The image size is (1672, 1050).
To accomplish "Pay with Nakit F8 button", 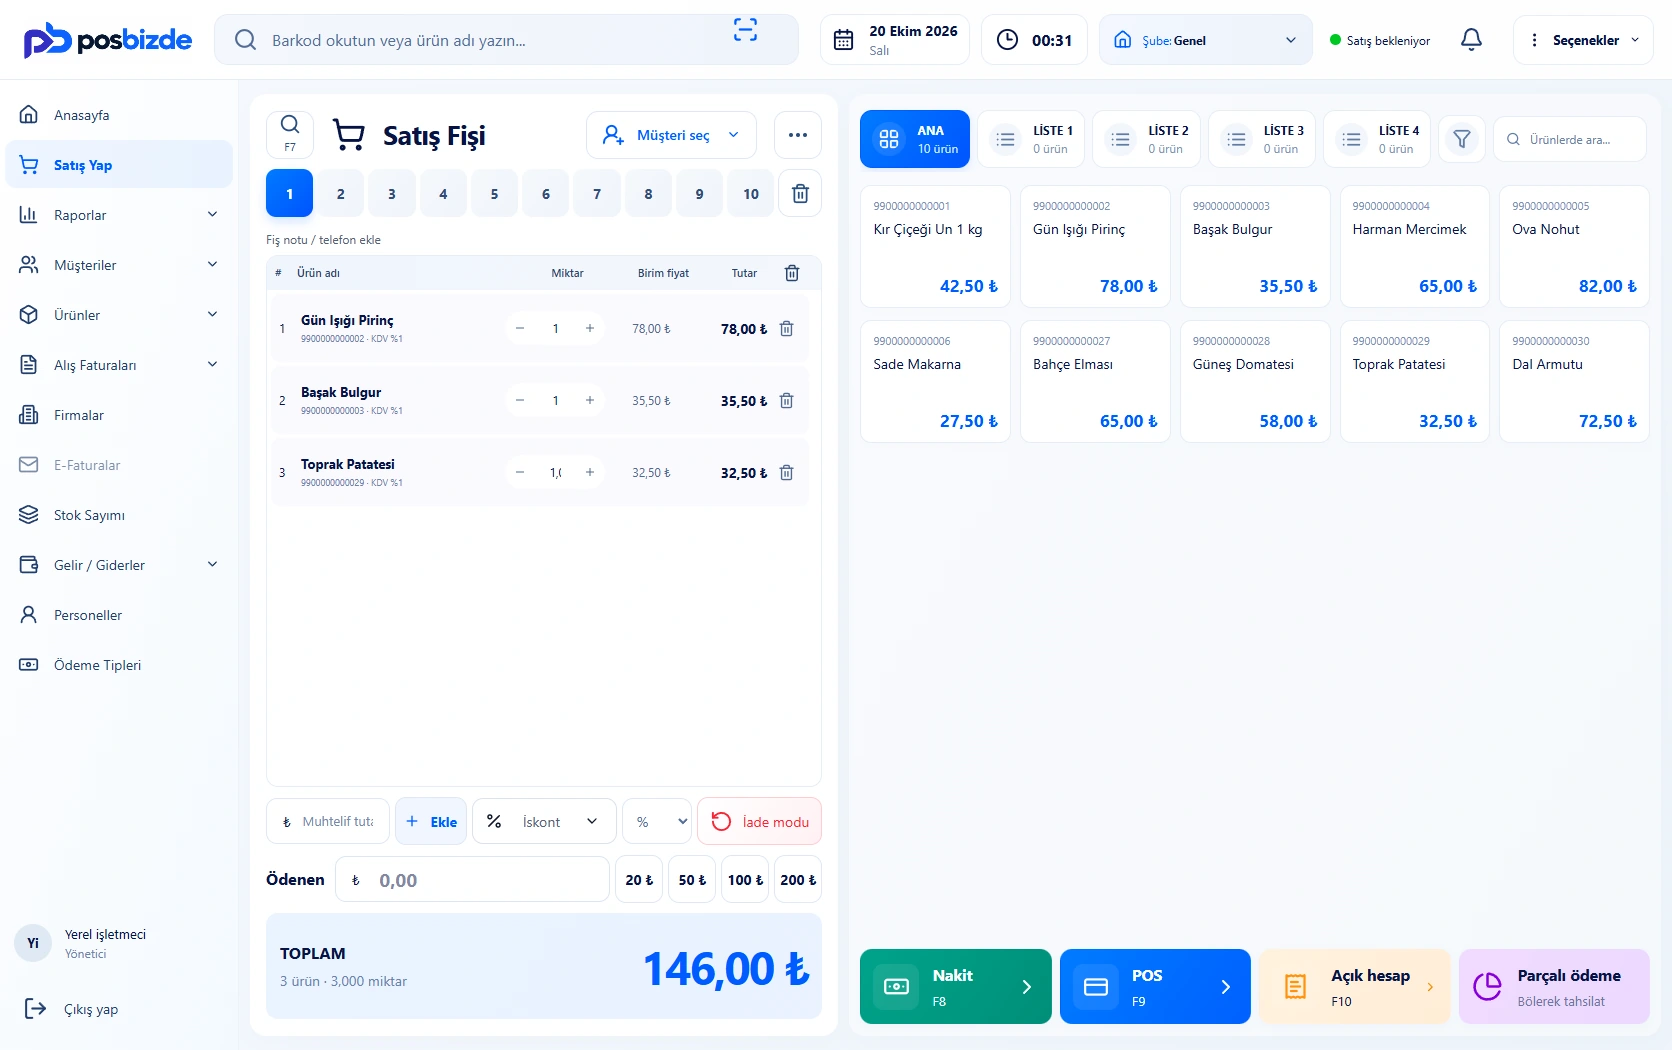I will click(x=955, y=986).
